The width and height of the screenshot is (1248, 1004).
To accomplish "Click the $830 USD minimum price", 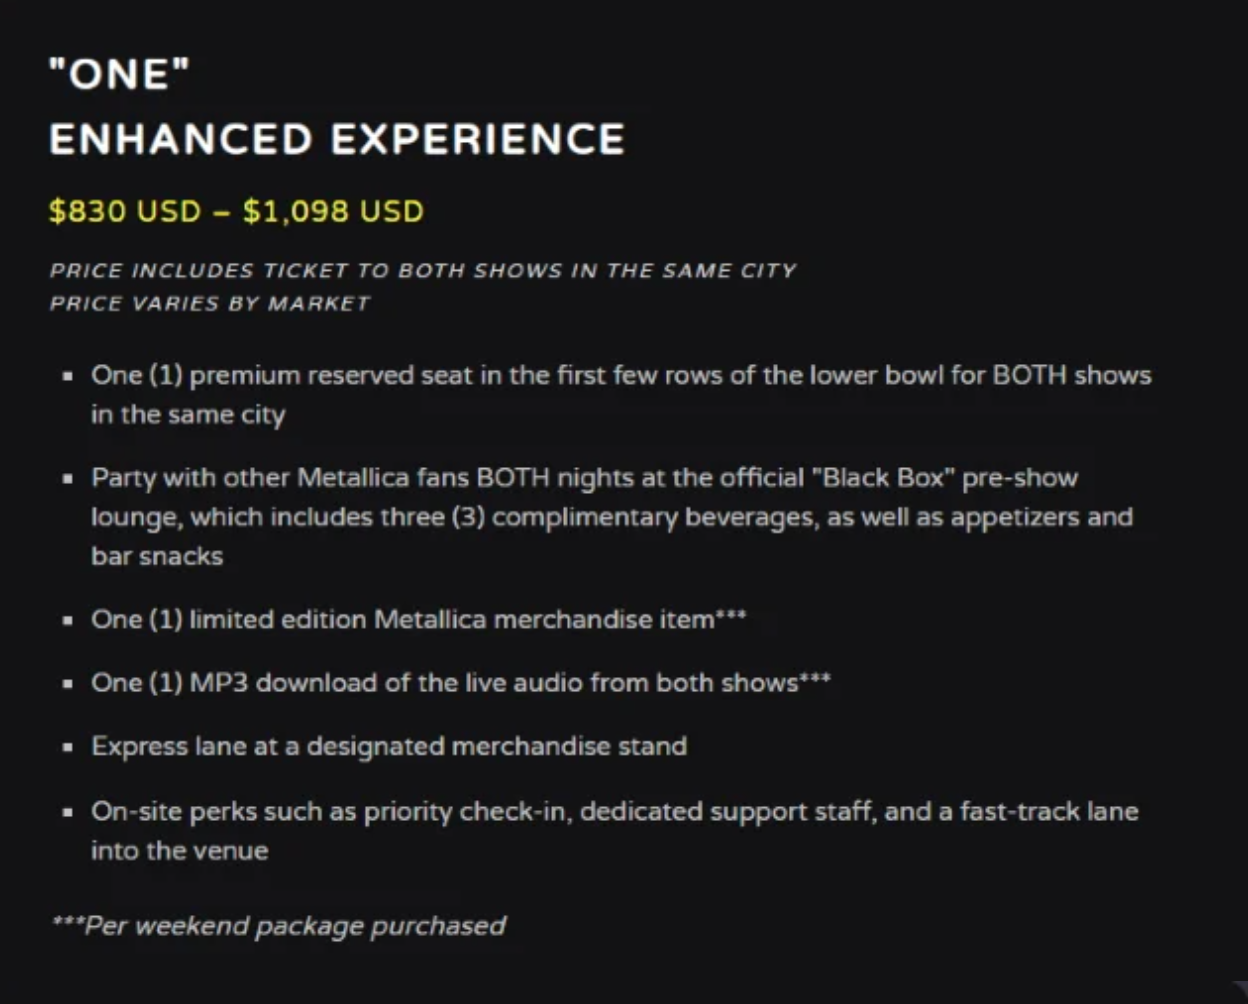I will (x=125, y=211).
